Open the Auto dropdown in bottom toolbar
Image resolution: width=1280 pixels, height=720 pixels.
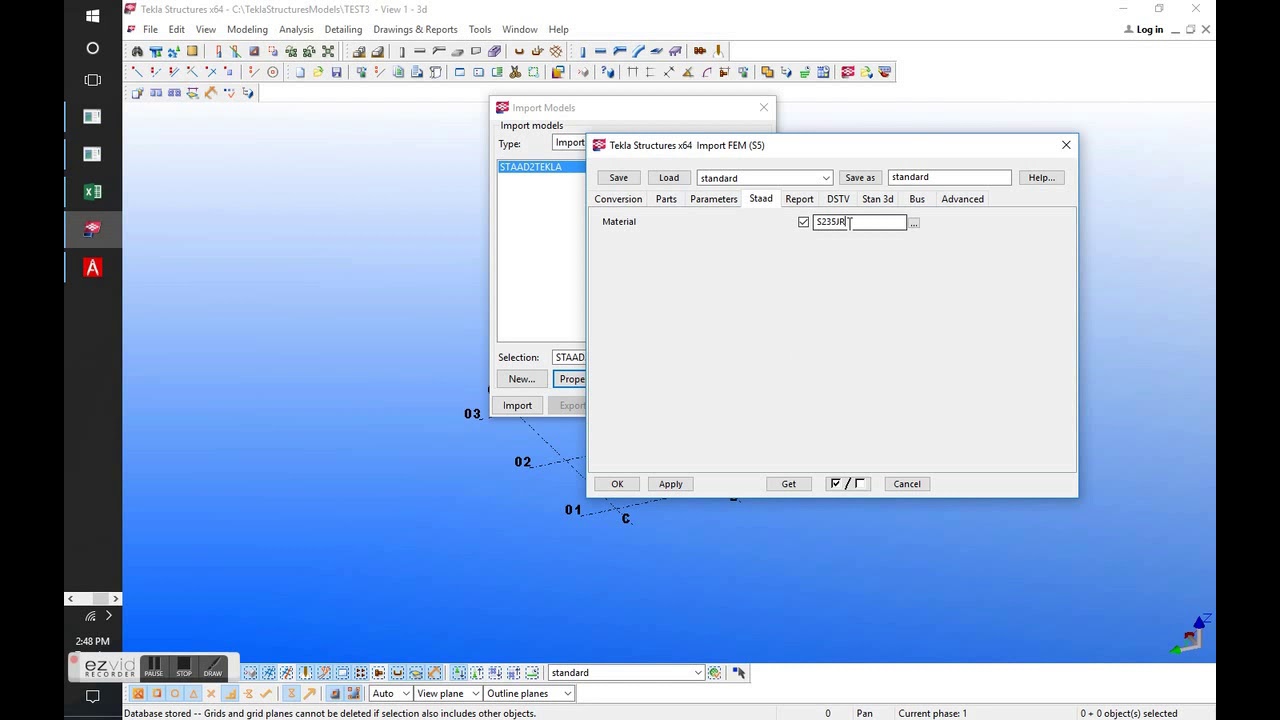(x=391, y=693)
